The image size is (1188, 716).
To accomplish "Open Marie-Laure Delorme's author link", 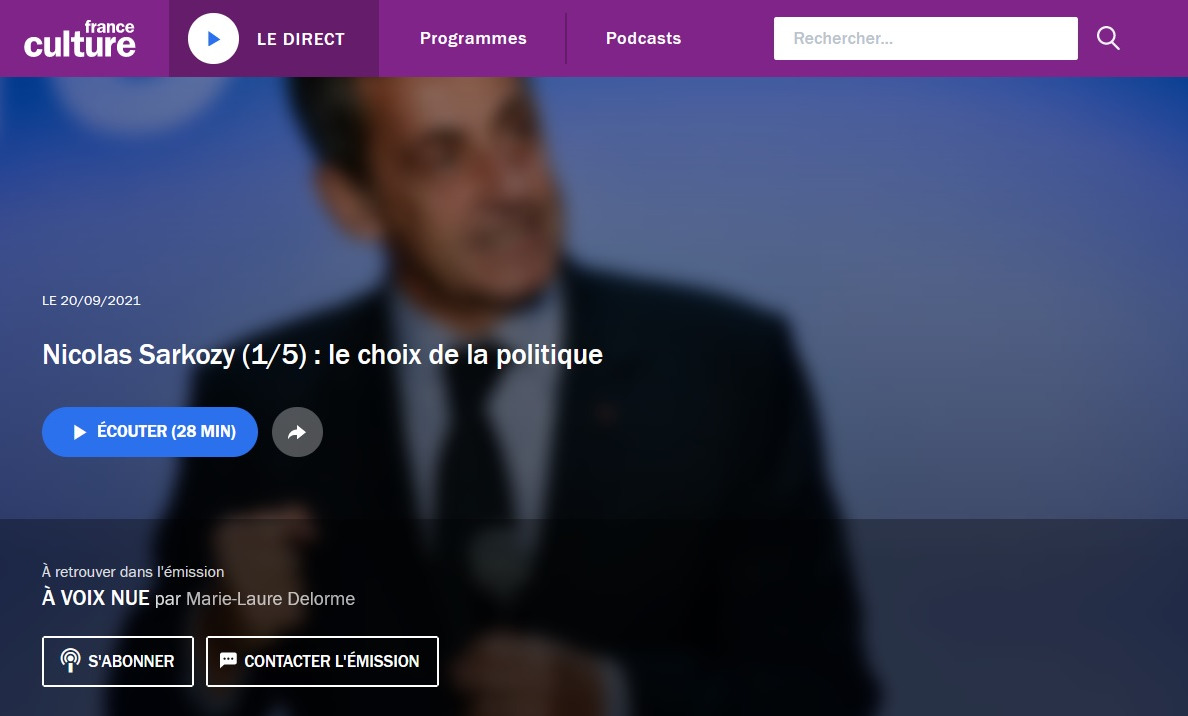I will 270,599.
